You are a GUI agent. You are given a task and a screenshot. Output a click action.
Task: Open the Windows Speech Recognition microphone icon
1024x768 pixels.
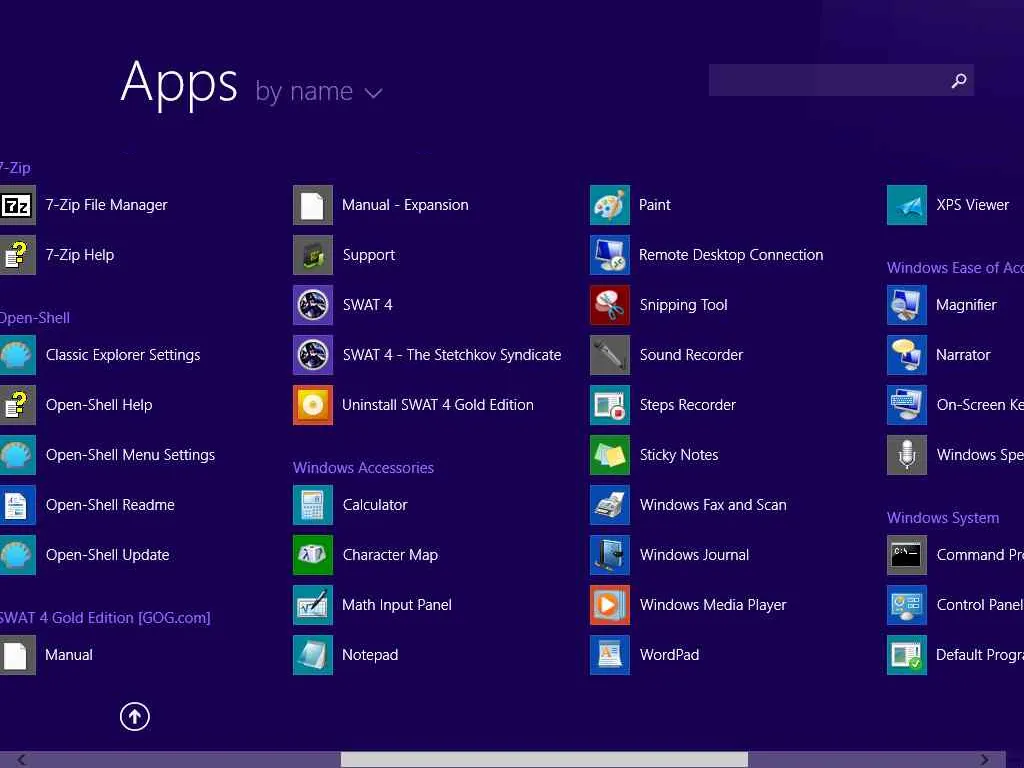pyautogui.click(x=907, y=455)
